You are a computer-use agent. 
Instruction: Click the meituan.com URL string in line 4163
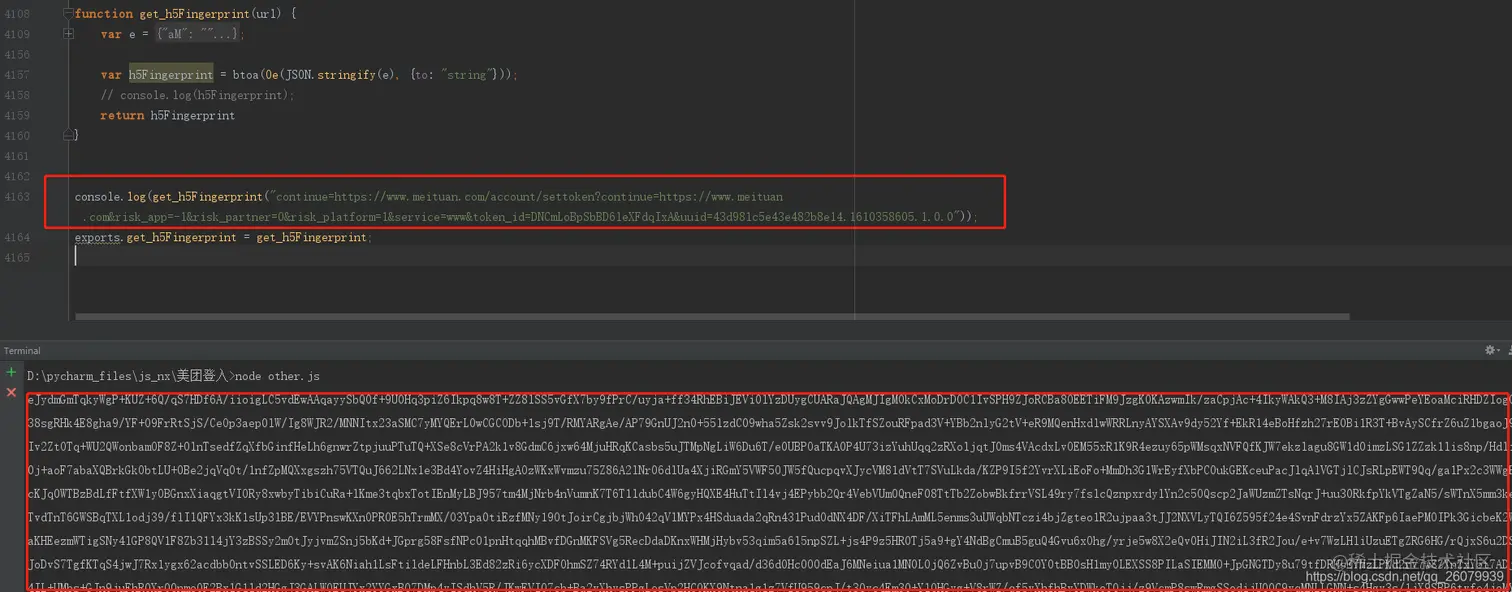coord(529,197)
